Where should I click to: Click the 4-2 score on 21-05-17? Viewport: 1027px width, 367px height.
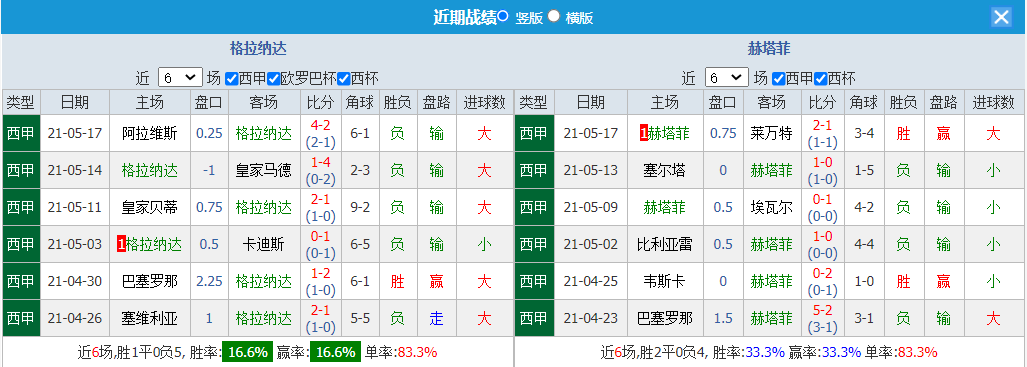pyautogui.click(x=320, y=126)
